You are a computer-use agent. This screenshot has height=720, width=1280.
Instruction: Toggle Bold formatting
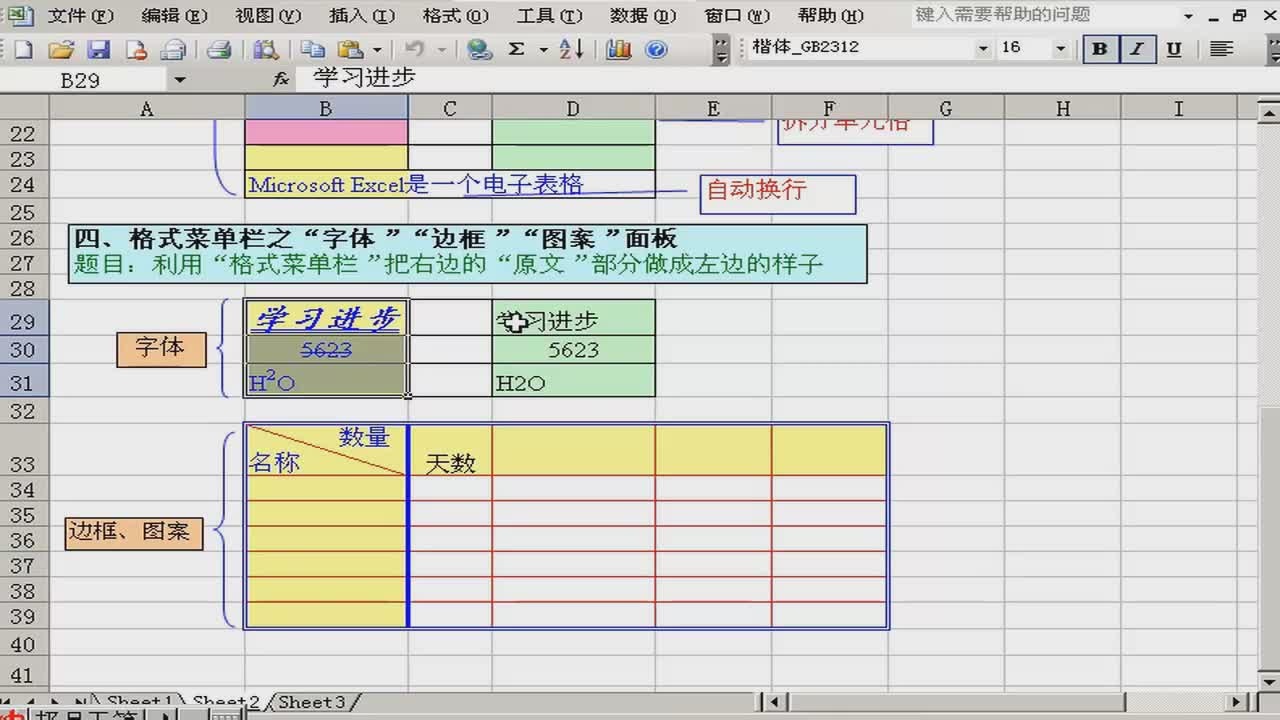(1099, 49)
